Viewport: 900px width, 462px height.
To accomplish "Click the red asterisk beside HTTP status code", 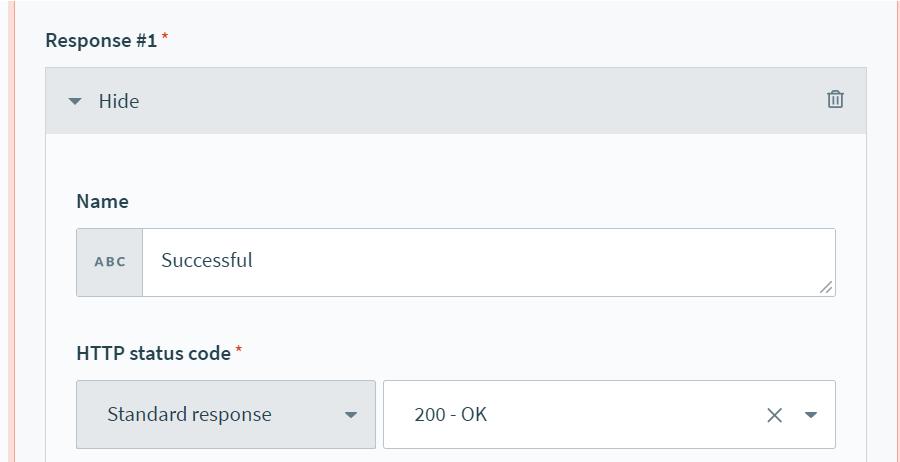I will [239, 350].
